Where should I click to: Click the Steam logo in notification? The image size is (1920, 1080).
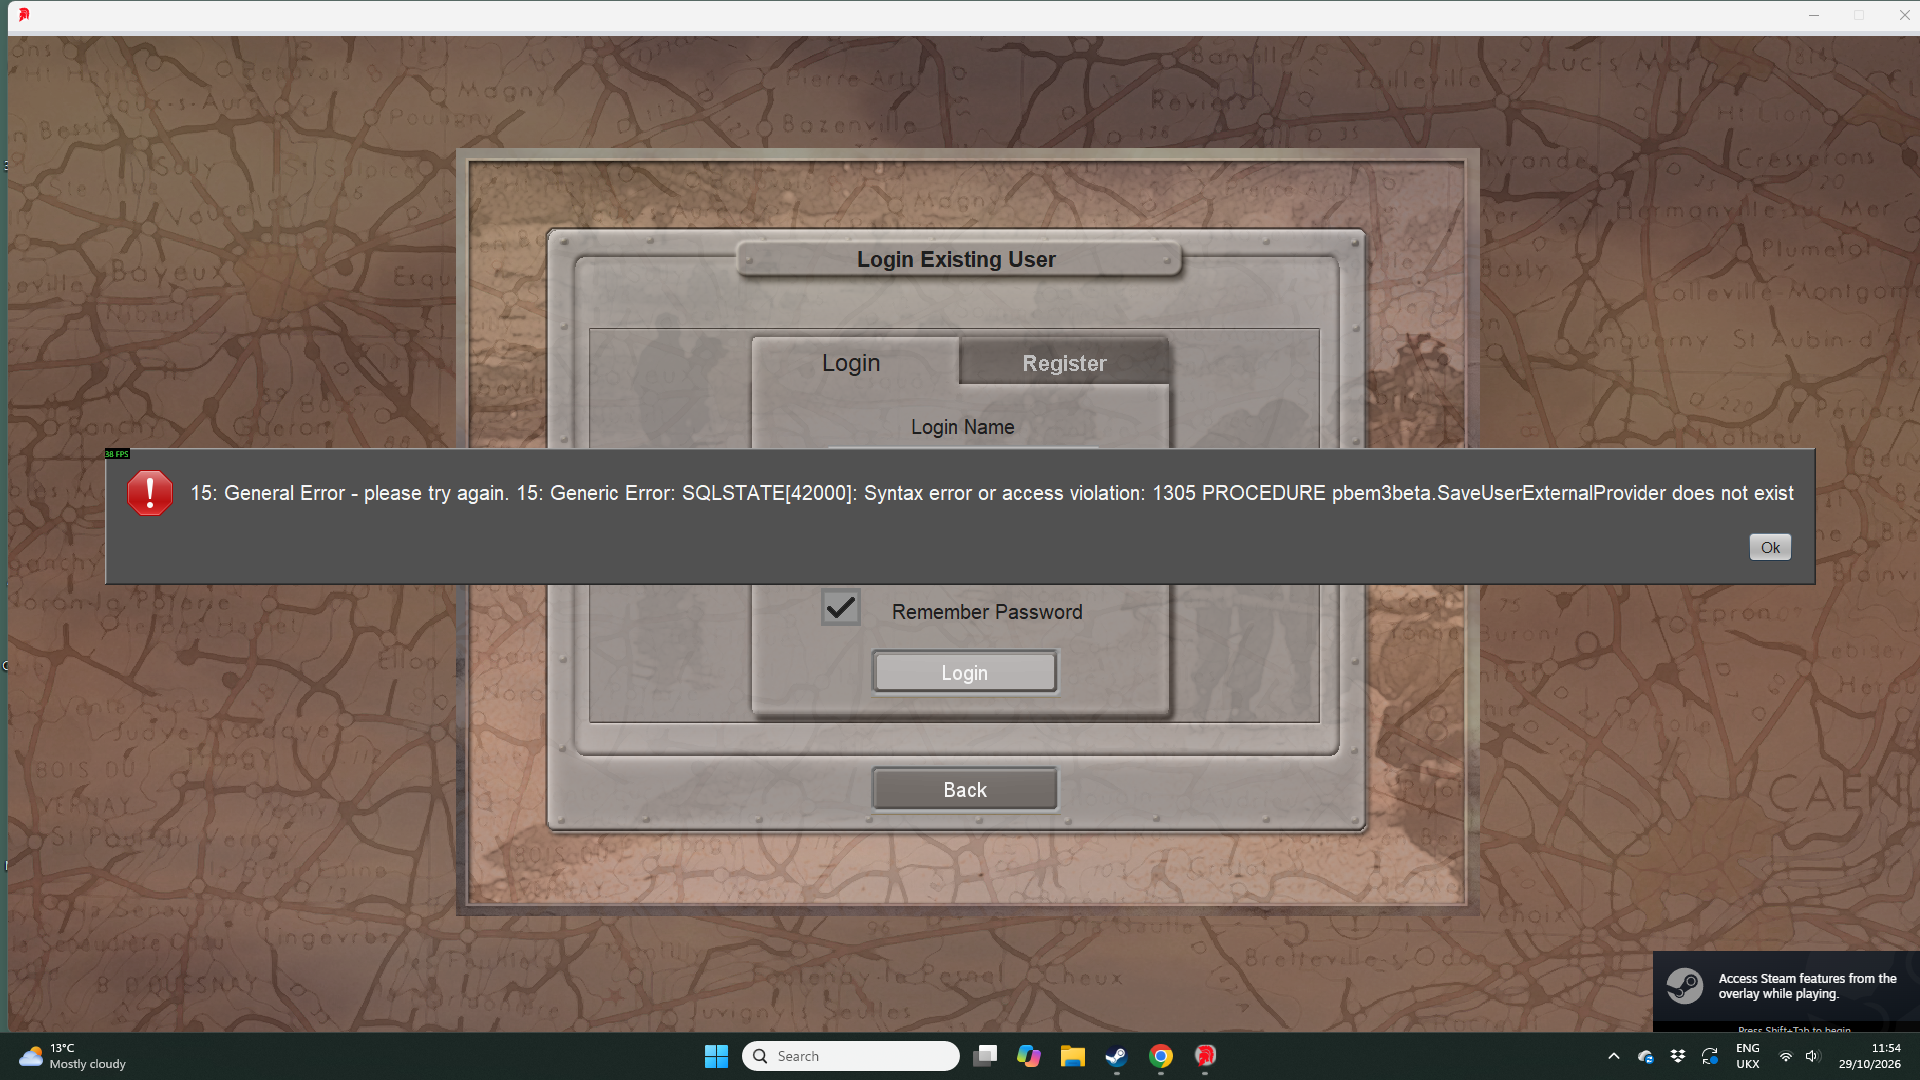(x=1685, y=986)
